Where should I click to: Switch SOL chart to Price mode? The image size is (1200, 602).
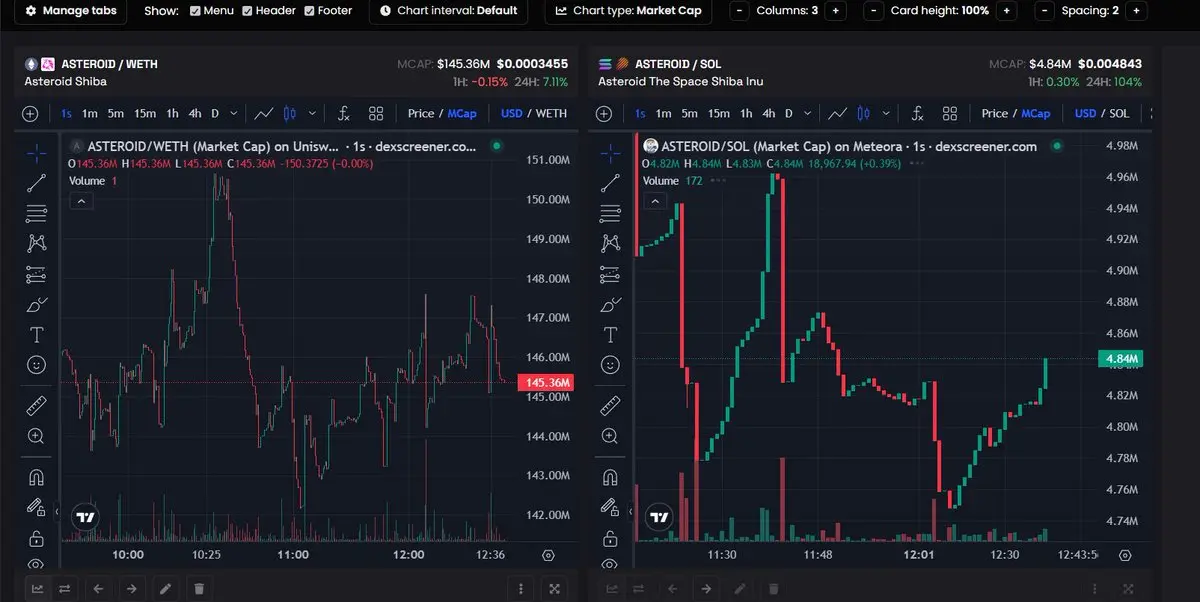tap(994, 114)
